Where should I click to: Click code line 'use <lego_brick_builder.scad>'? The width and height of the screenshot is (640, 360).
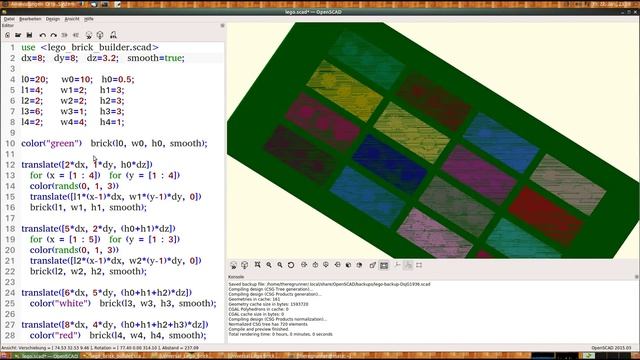coord(90,47)
